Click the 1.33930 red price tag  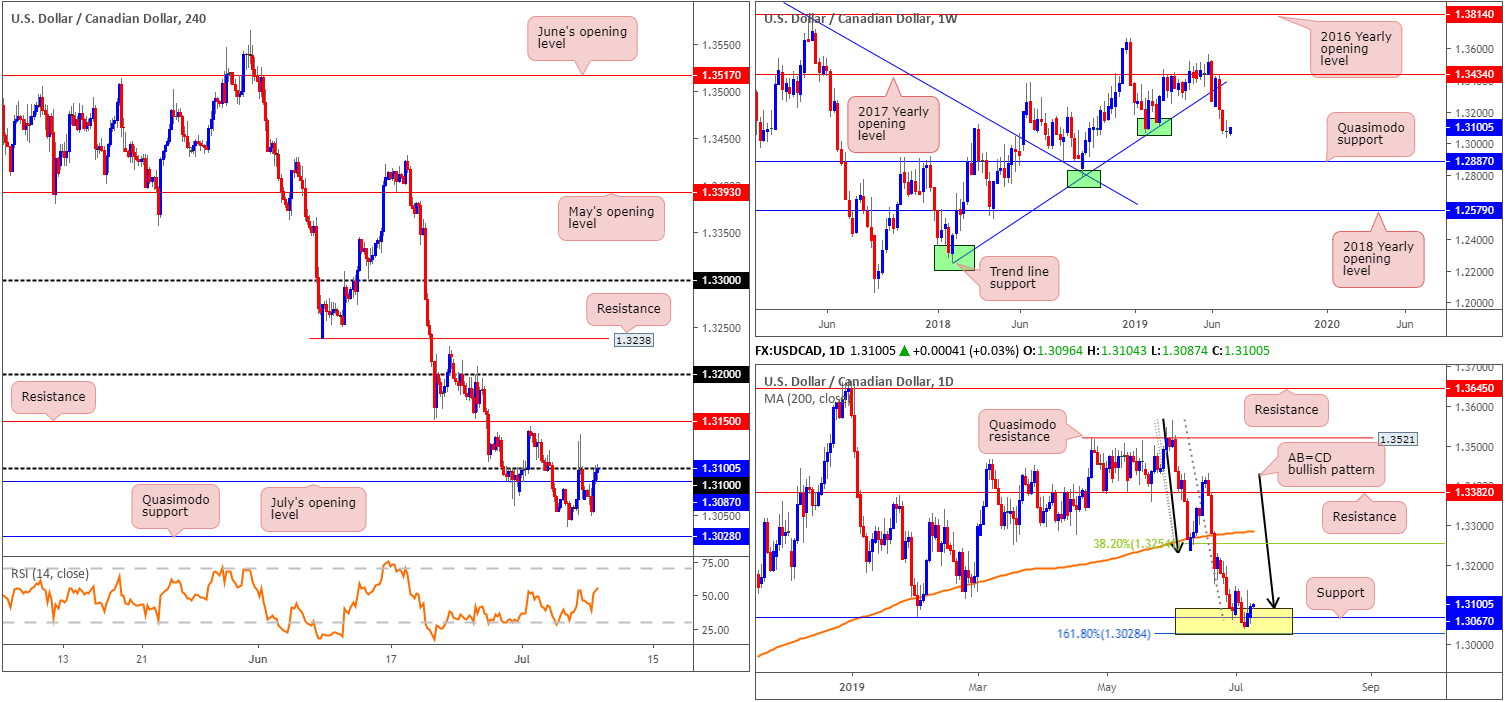pyautogui.click(x=720, y=192)
